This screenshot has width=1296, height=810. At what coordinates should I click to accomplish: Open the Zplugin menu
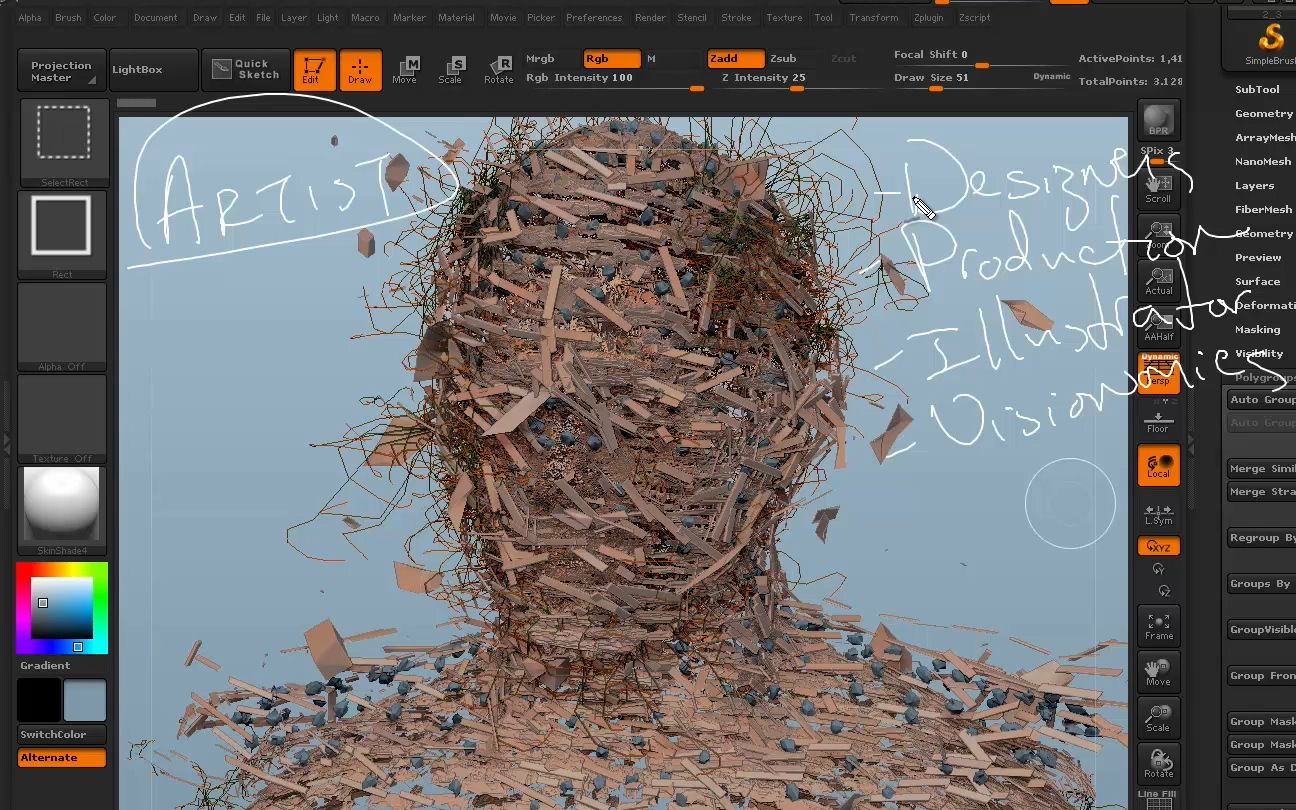pyautogui.click(x=928, y=17)
